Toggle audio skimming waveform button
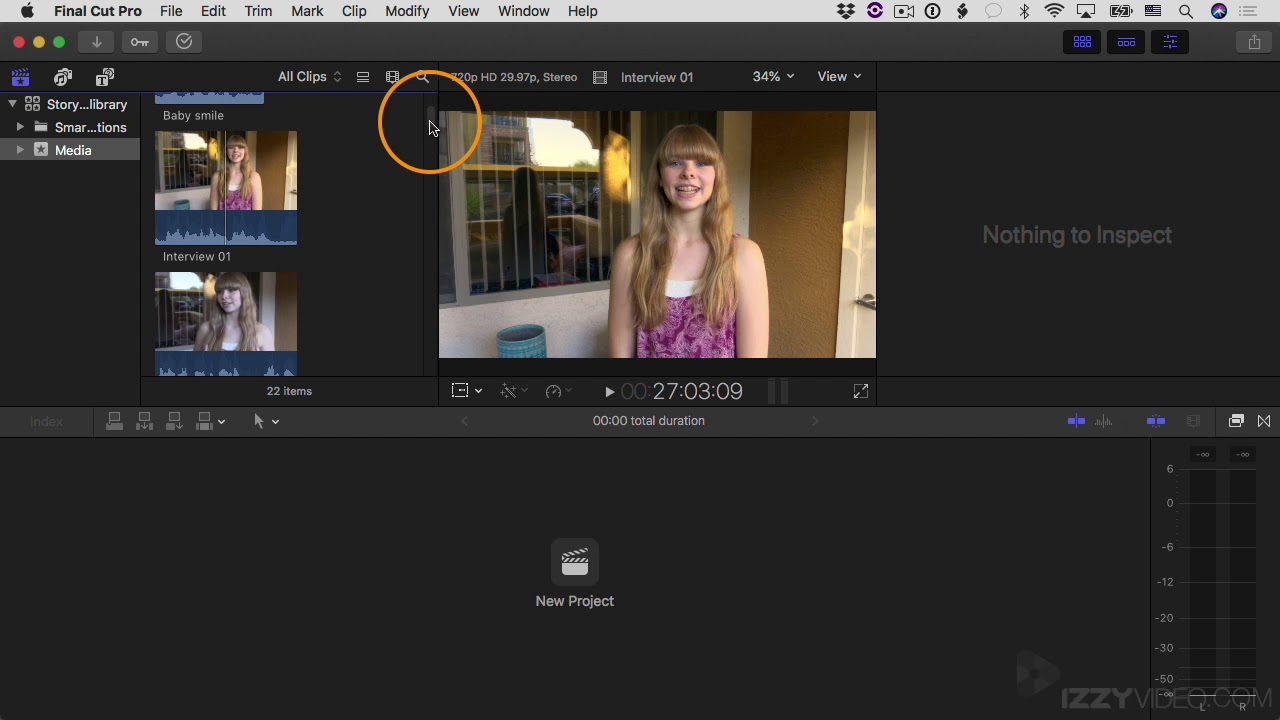Screen dimensions: 1280x720 pos(1104,421)
